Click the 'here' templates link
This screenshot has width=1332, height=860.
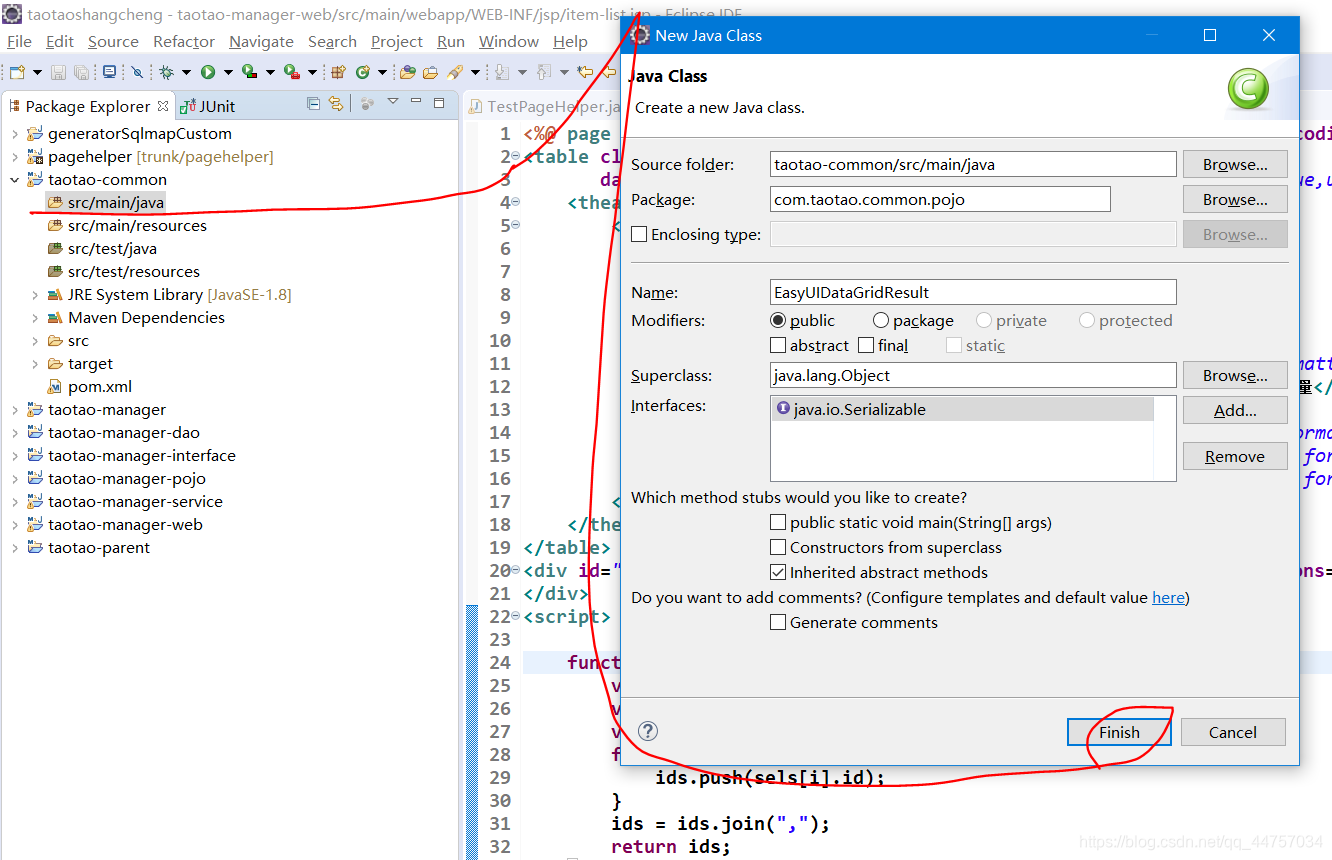[x=1168, y=597]
